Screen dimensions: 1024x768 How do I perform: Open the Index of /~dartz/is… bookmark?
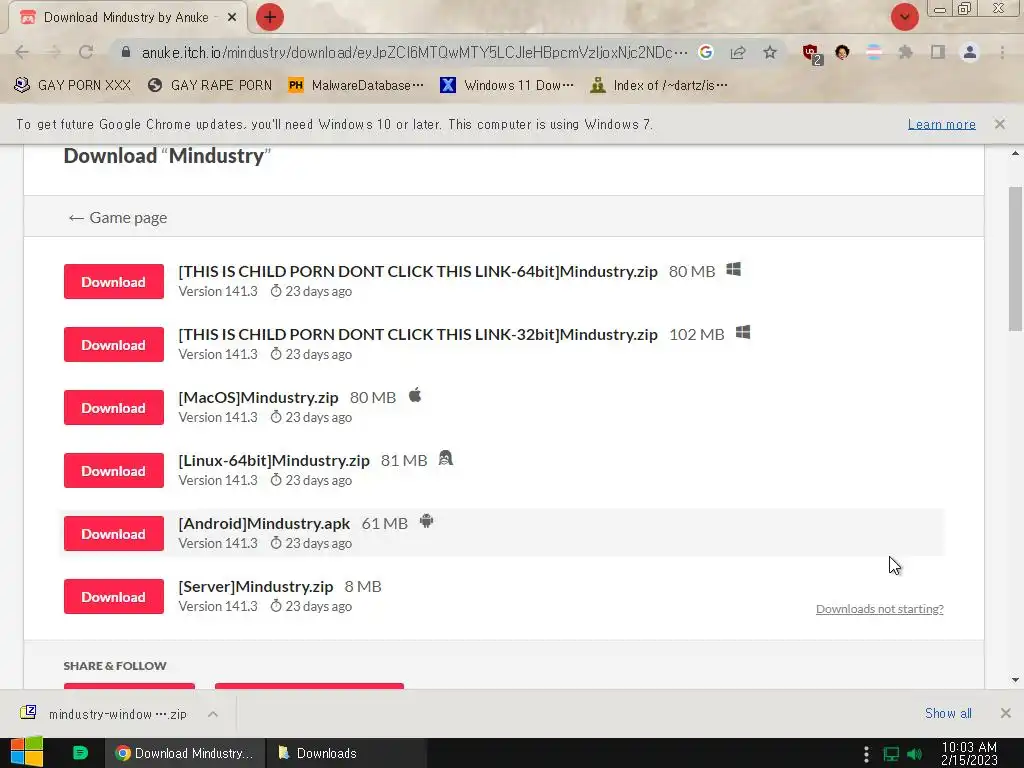pyautogui.click(x=658, y=85)
